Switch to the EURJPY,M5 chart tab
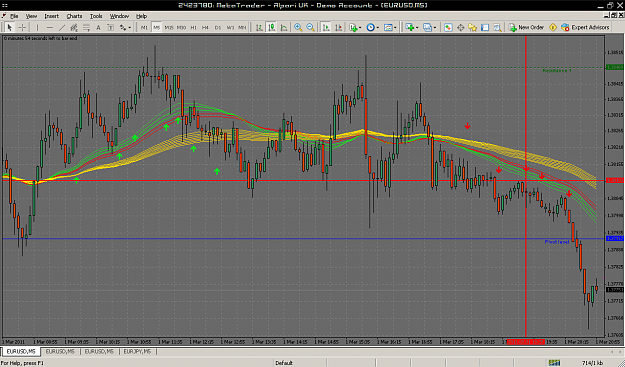 137,351
